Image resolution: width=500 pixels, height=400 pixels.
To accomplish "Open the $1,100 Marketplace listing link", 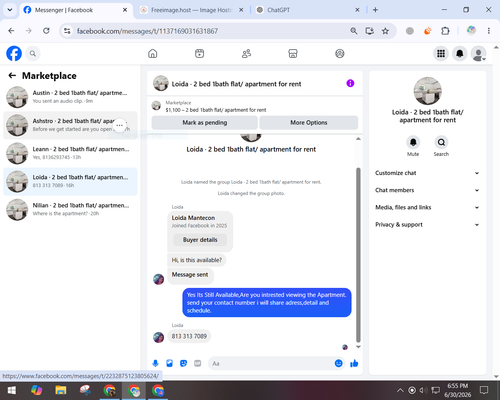I will click(216, 110).
